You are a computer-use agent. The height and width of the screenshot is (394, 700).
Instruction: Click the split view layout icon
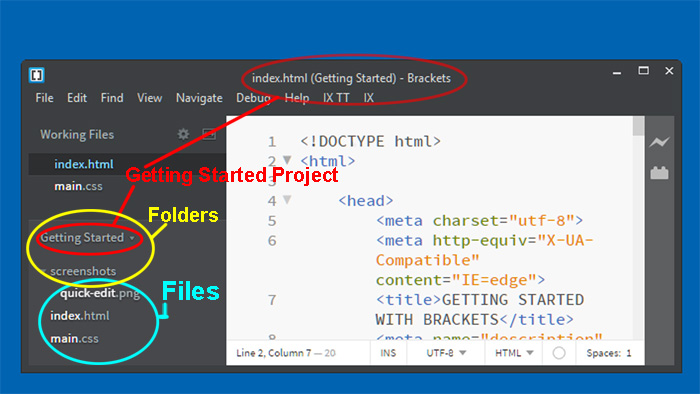pyautogui.click(x=209, y=134)
